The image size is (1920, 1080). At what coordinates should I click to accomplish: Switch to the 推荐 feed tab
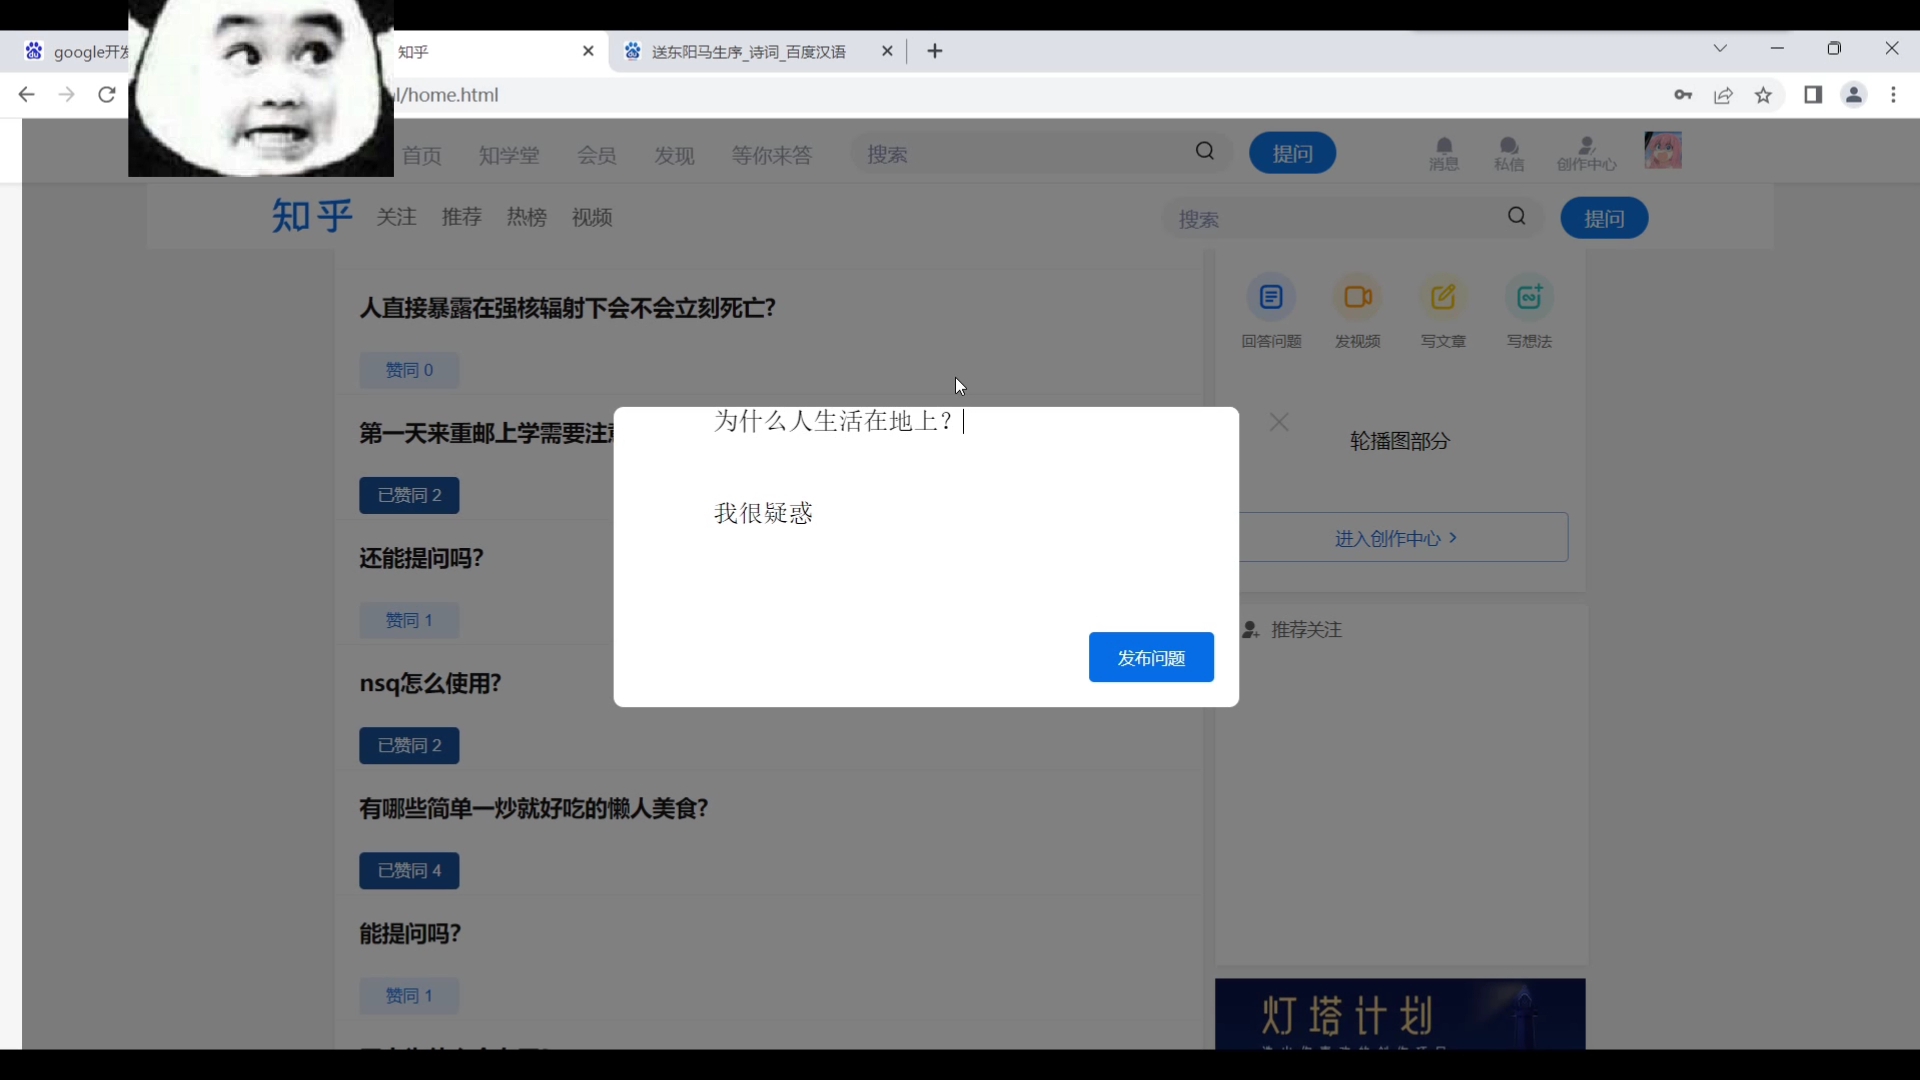tap(462, 217)
